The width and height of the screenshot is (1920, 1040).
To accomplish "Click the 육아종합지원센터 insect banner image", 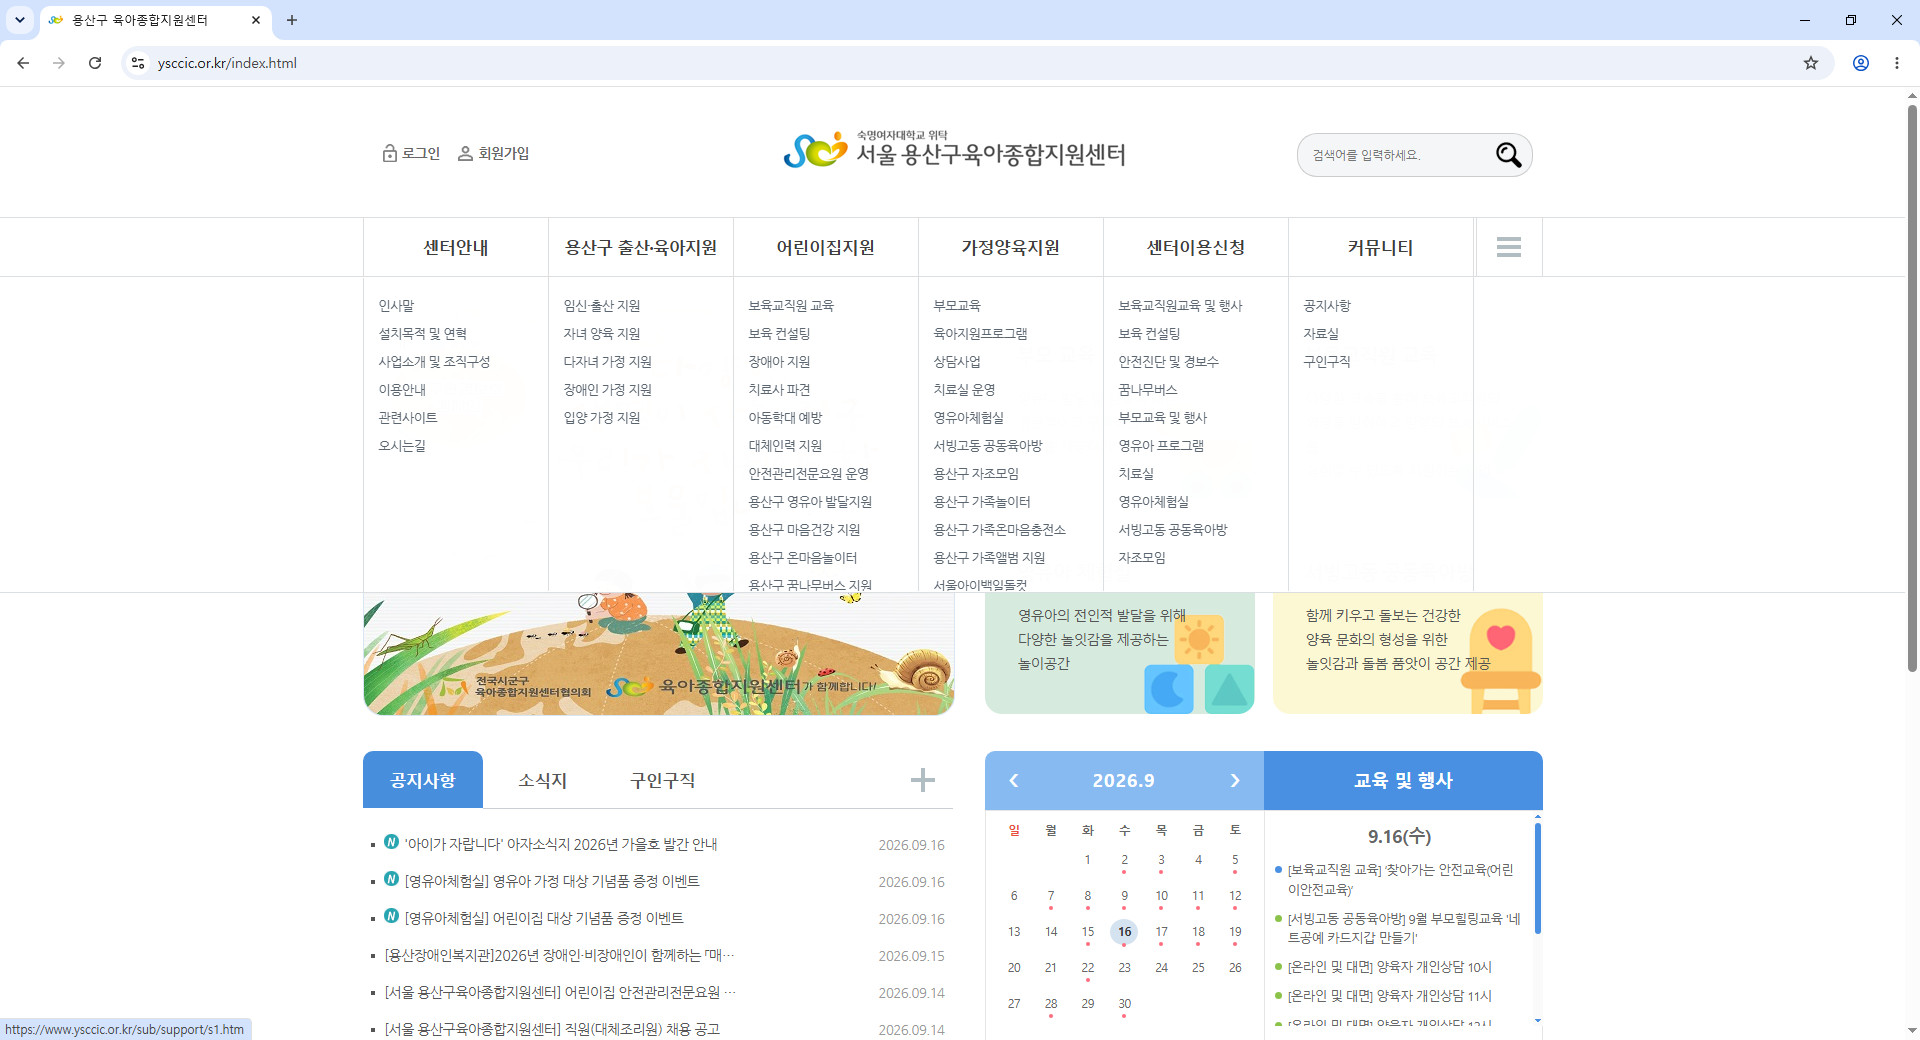I will click(x=658, y=654).
